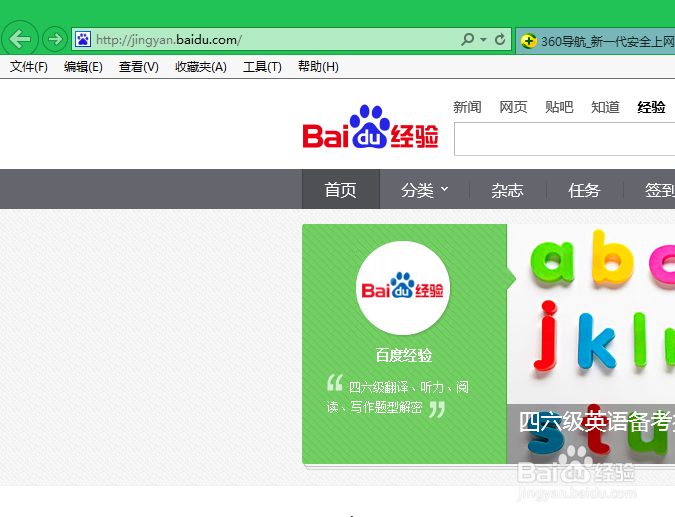Viewport: 675px width, 517px height.
Task: Open the address bar autocomplete dropdown arrow
Action: (483, 40)
